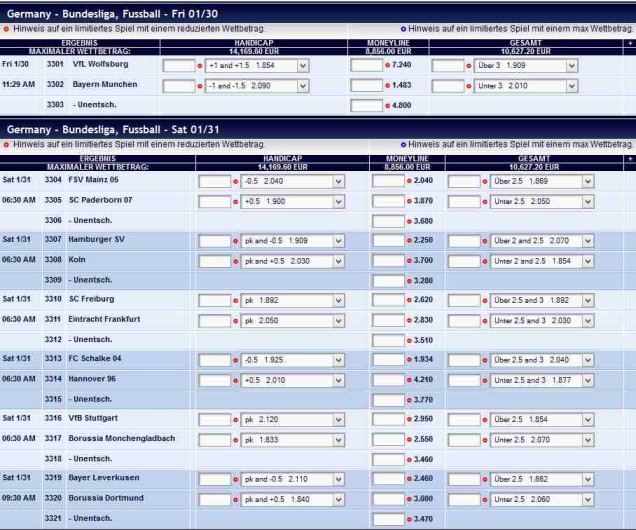Click plus icon in Fri 01/30 table header
This screenshot has height=530, width=636.
tap(630, 43)
